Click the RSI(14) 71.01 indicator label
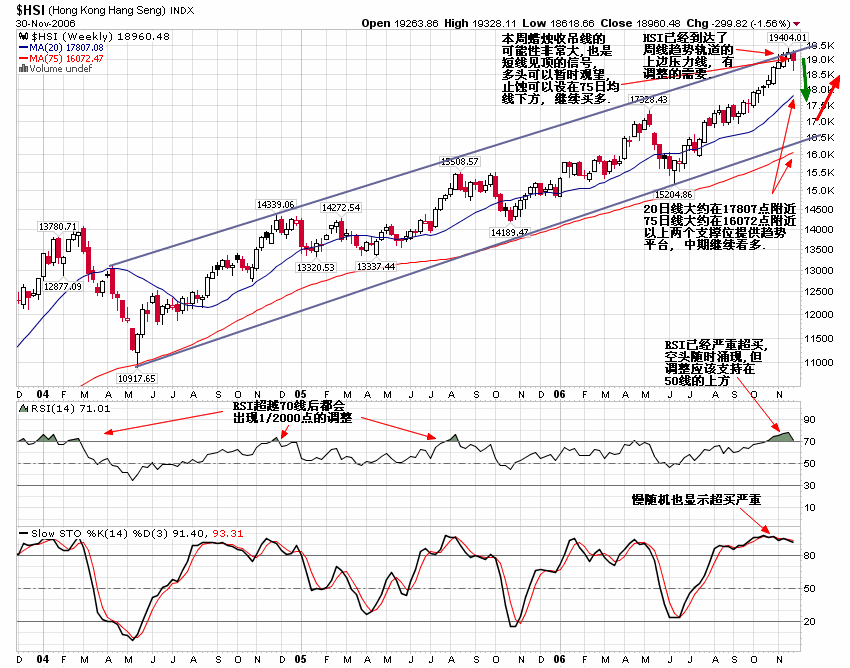Image resolution: width=850 pixels, height=668 pixels. pos(70,408)
